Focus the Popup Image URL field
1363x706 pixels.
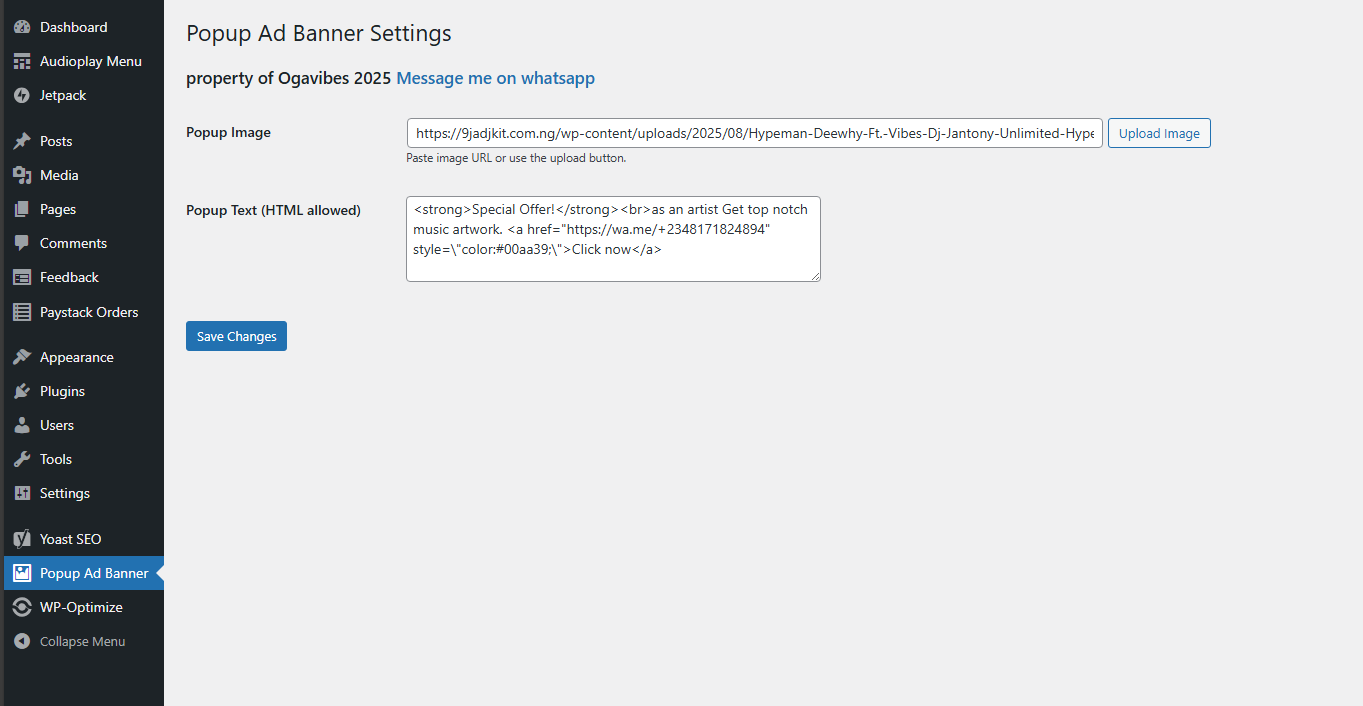[754, 133]
